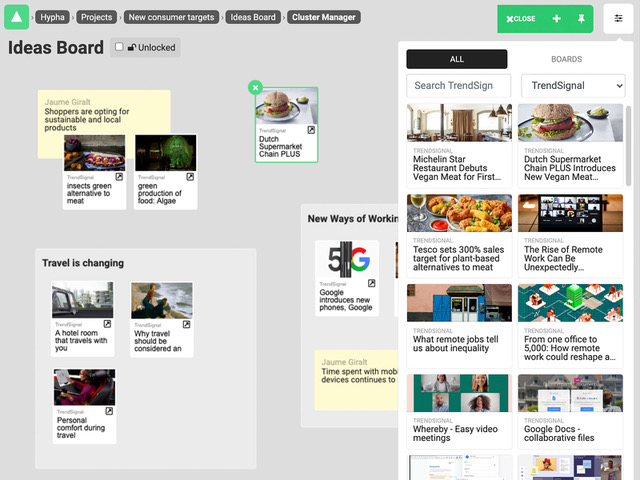Select the hotel room that travels thumbnail
Image resolution: width=640 pixels, height=480 pixels.
pos(83,300)
